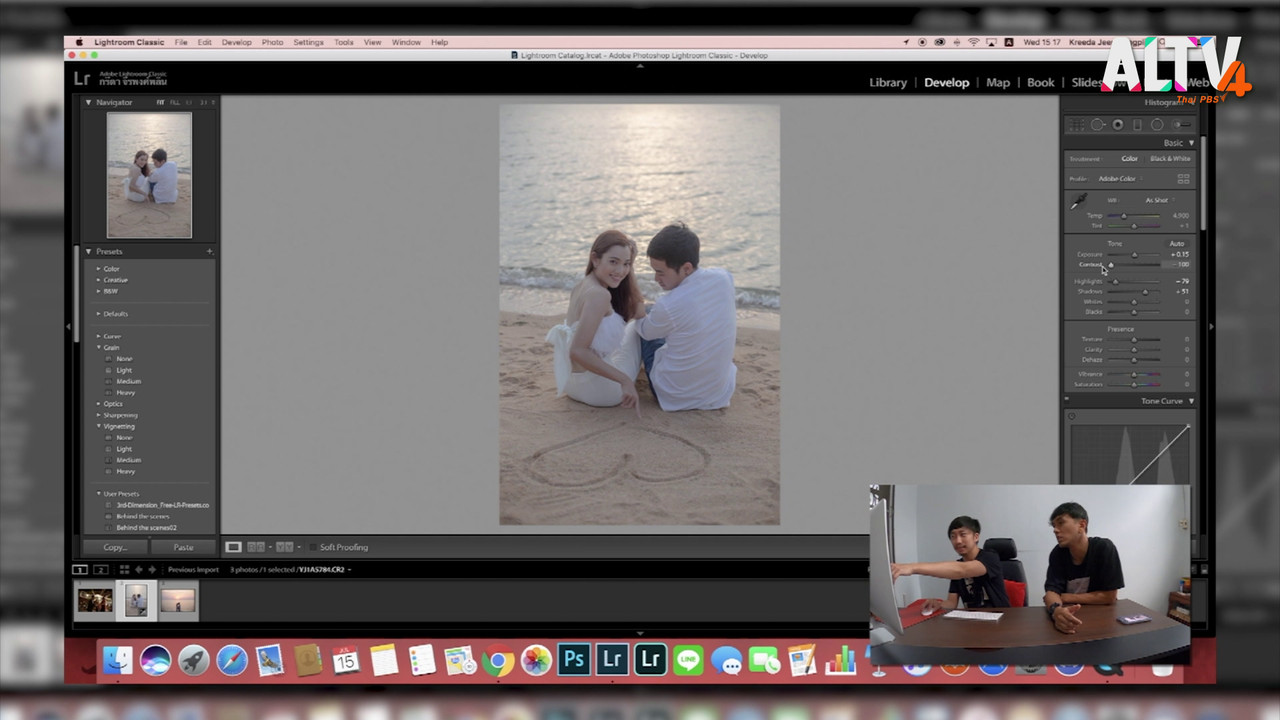Viewport: 1280px width, 720px height.
Task: Collapse the Navigator panel
Action: click(x=88, y=102)
